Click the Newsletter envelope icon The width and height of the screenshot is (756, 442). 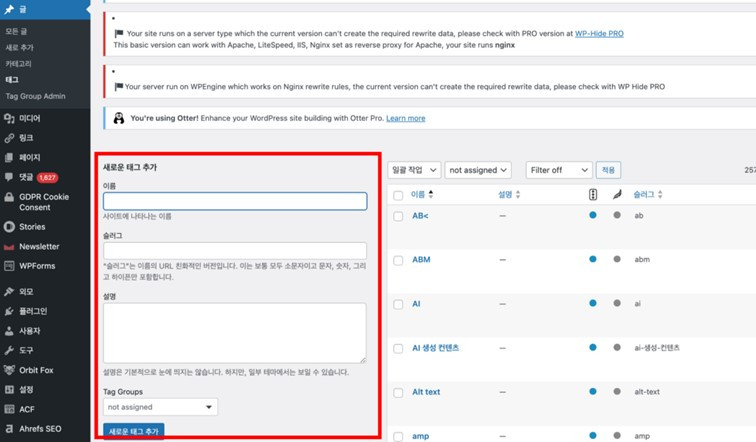(9, 247)
